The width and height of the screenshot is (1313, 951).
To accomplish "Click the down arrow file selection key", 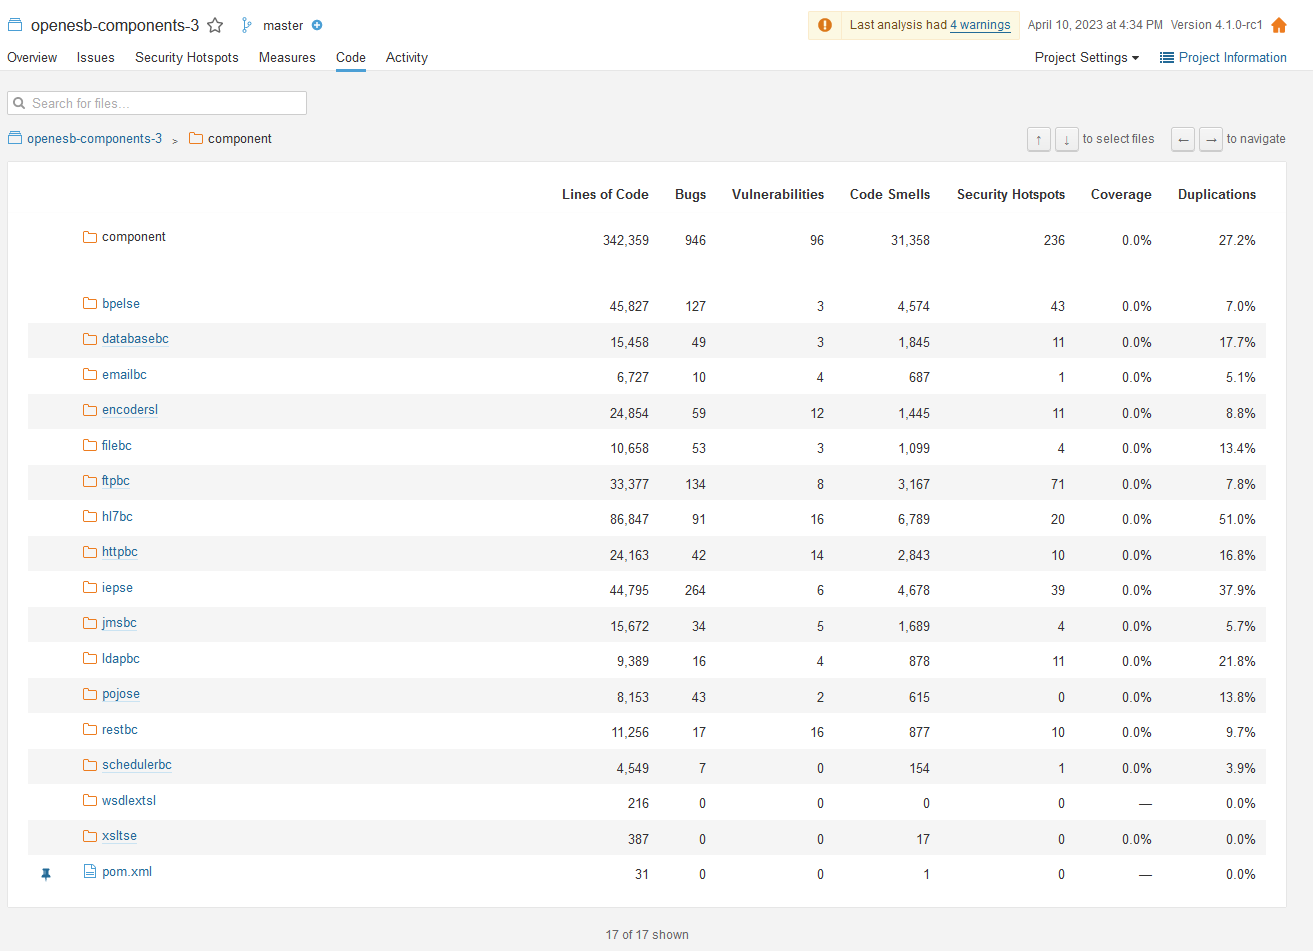I will click(x=1067, y=139).
